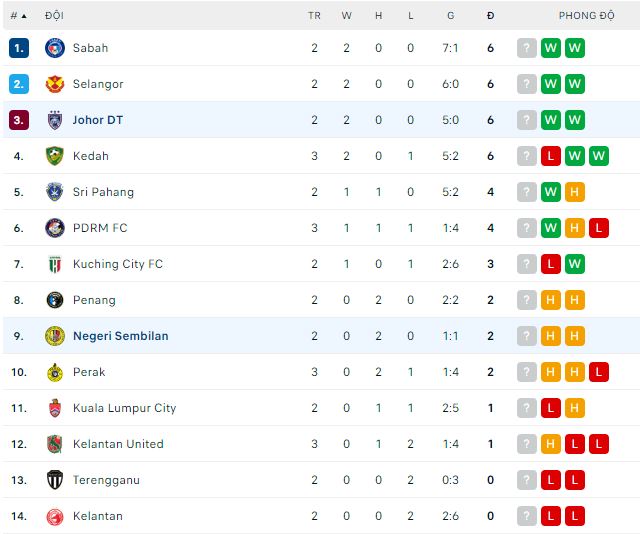Click the PHONG ĐỘ form column header
Viewport: 640px width, 534px height.
click(586, 15)
